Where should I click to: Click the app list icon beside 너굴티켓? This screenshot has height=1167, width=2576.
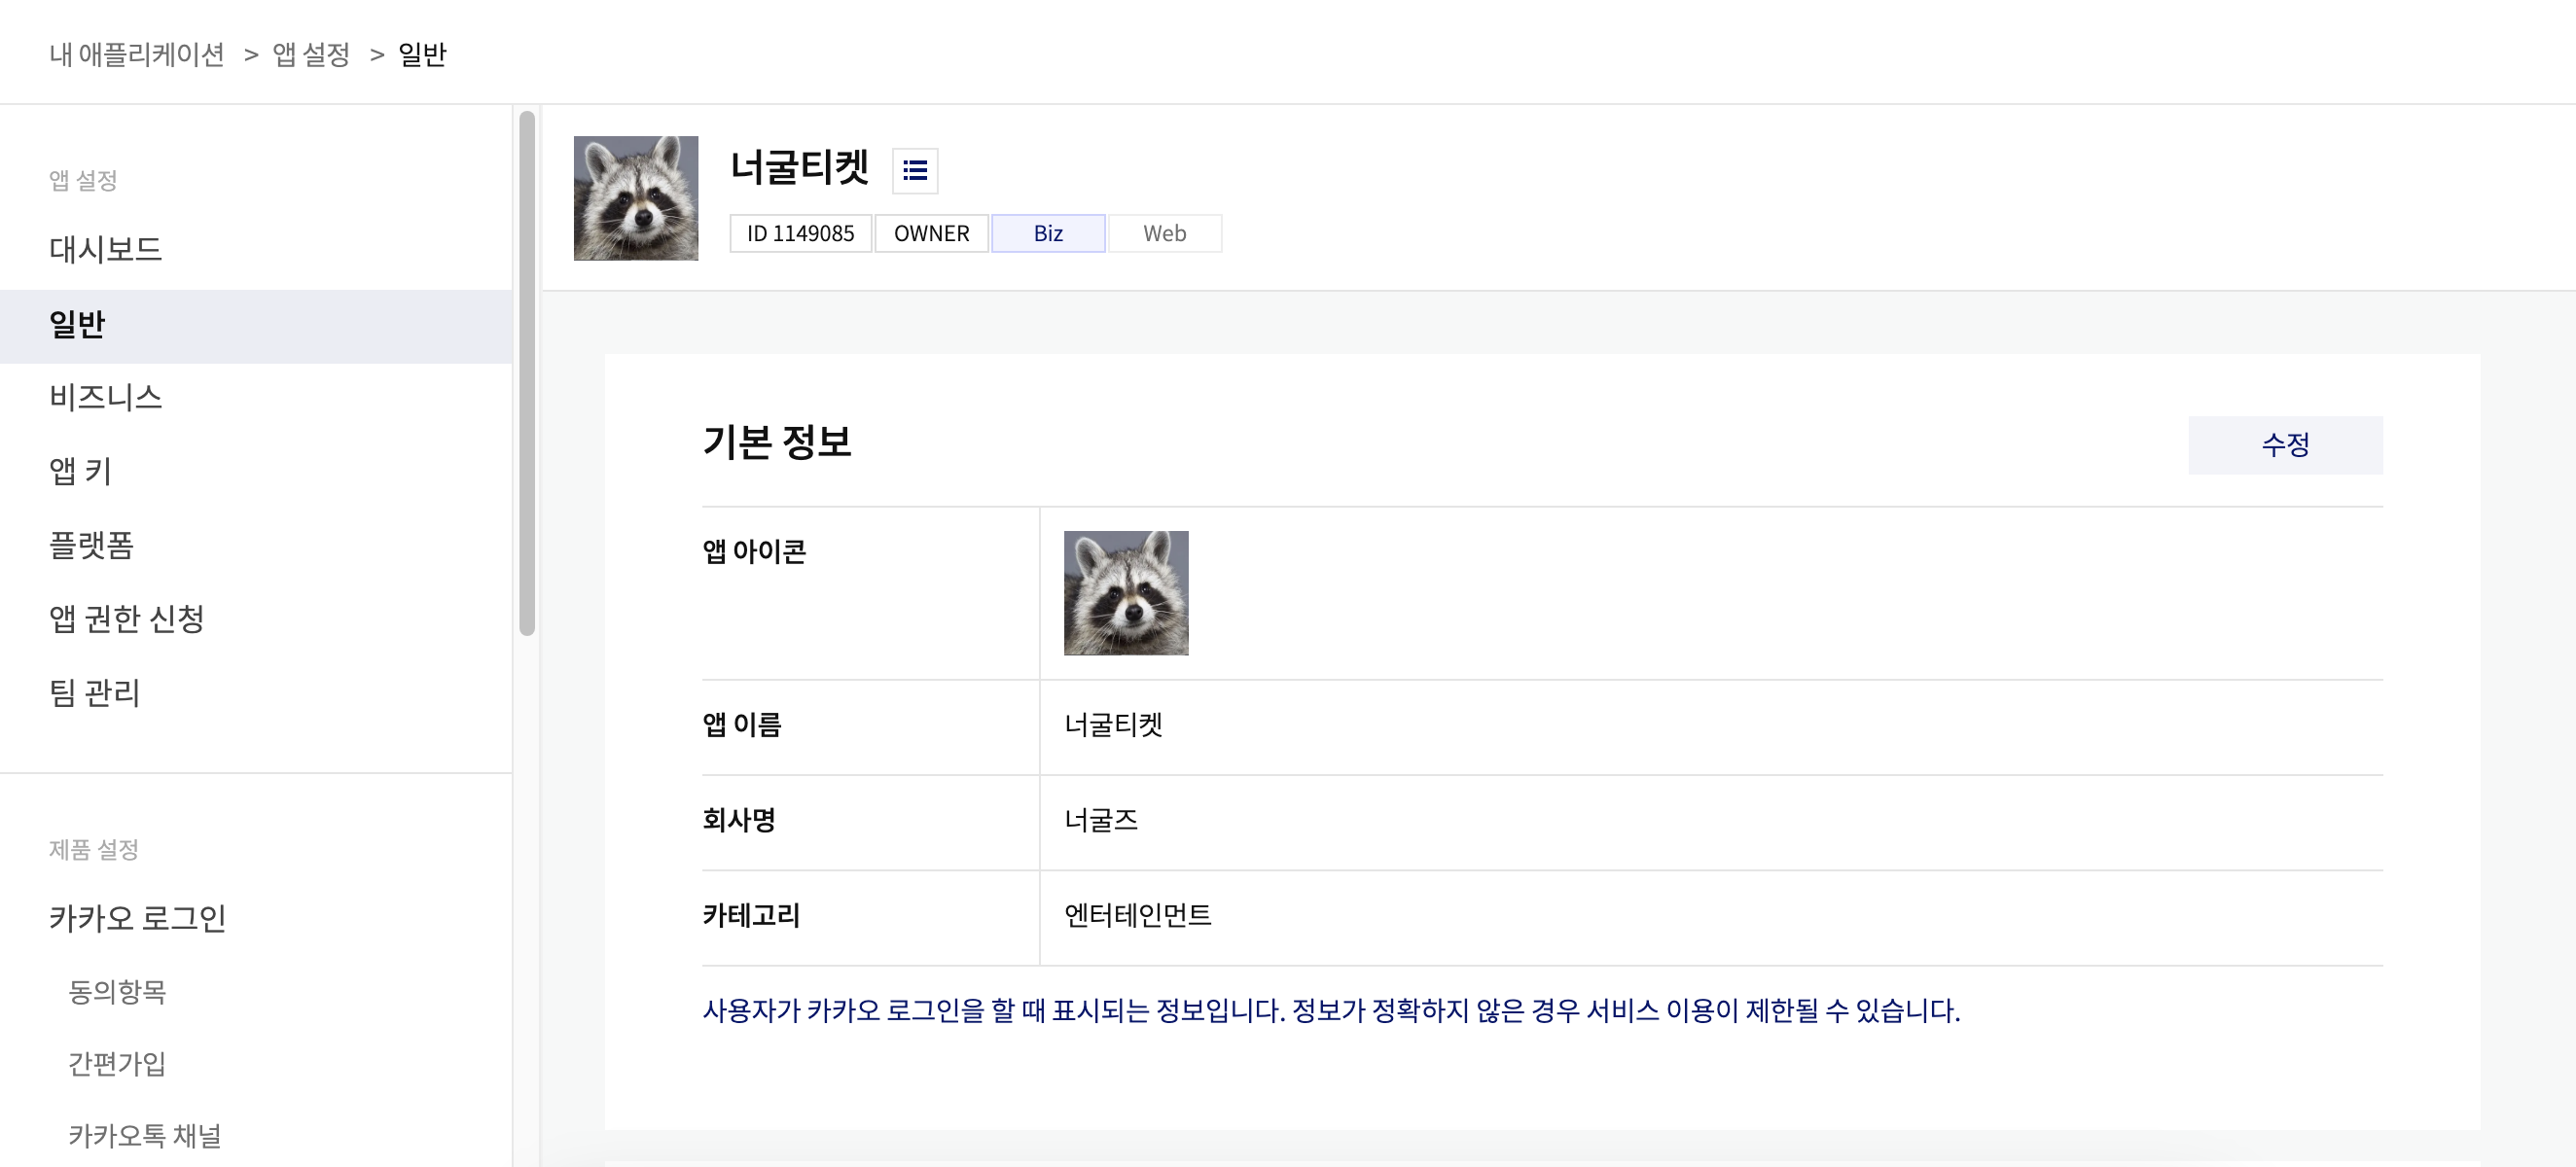914,170
